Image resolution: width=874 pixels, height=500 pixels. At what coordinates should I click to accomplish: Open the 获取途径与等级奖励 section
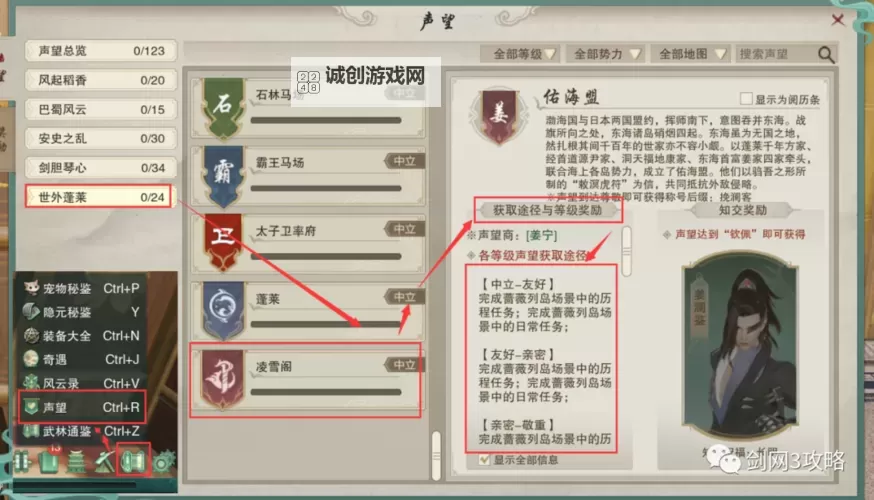[x=547, y=210]
